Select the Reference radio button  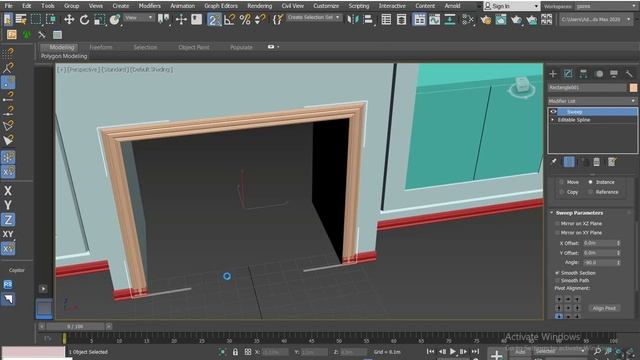[x=590, y=192]
